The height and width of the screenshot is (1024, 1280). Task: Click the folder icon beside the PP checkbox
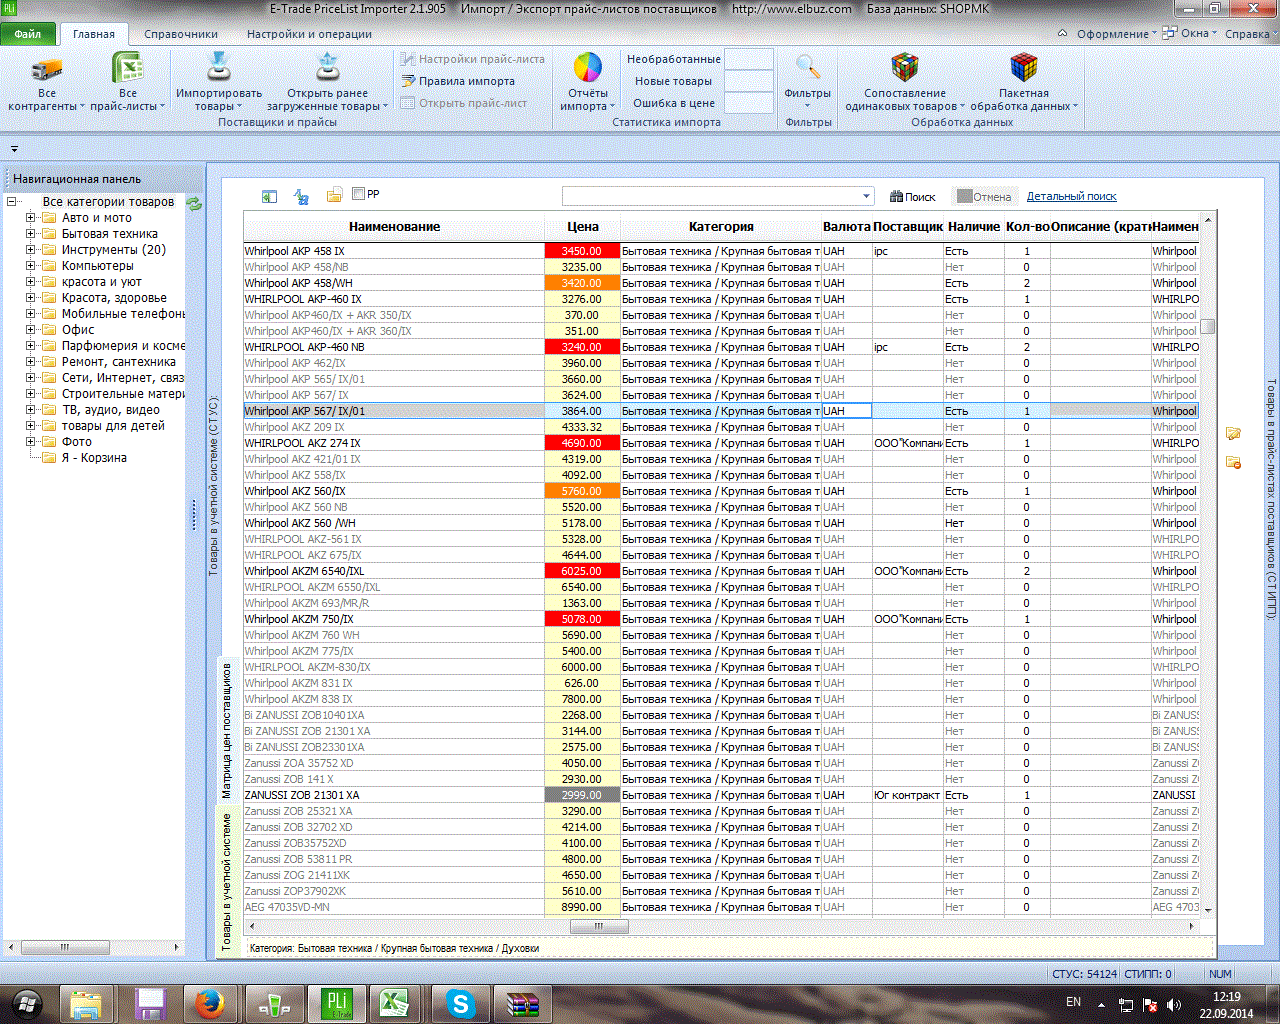tap(335, 195)
